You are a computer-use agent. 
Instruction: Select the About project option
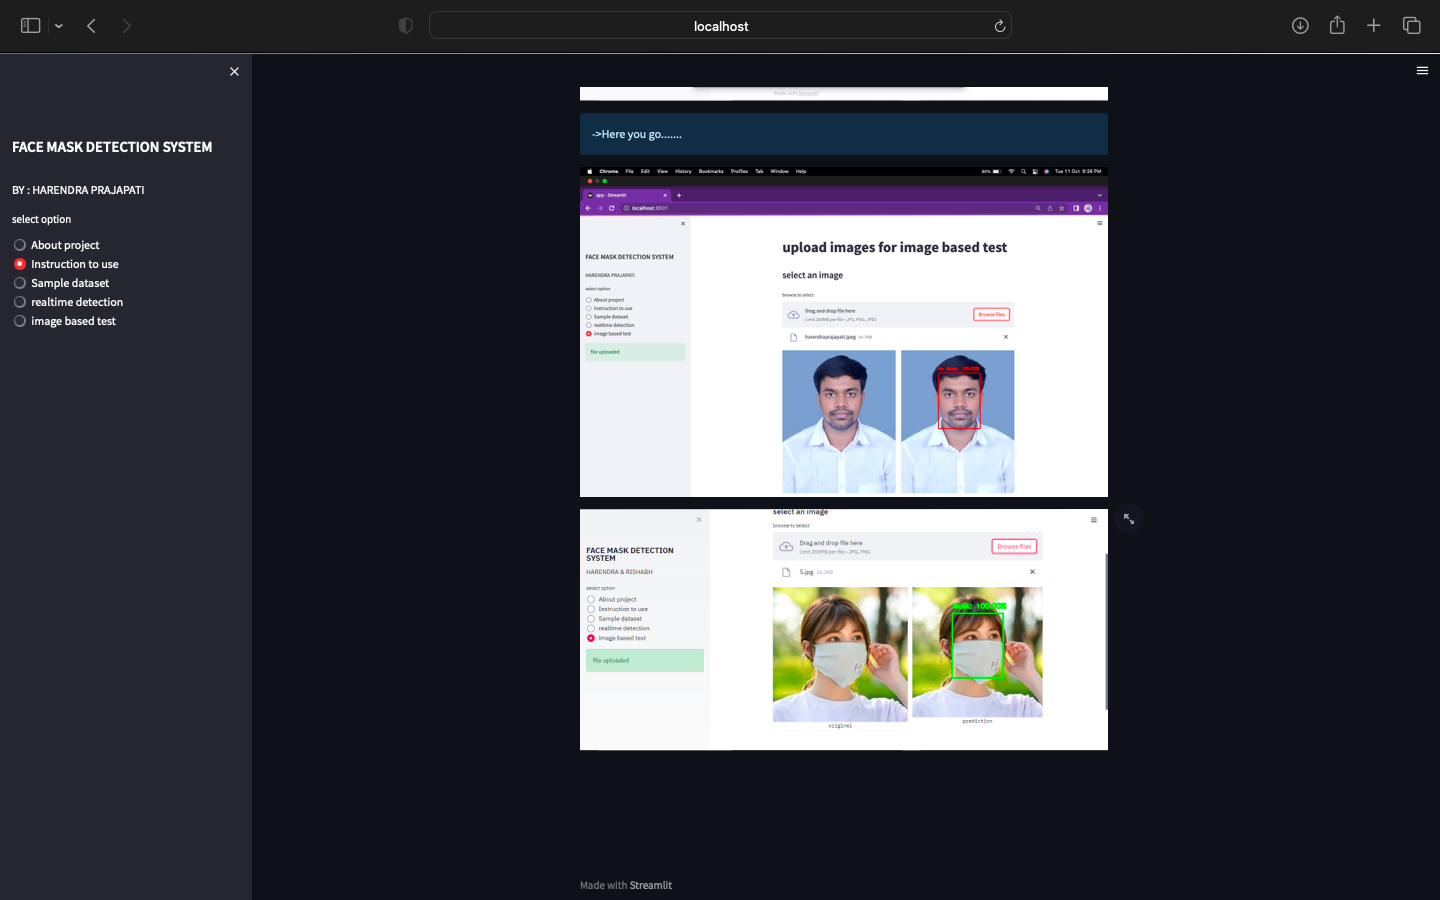click(56, 245)
